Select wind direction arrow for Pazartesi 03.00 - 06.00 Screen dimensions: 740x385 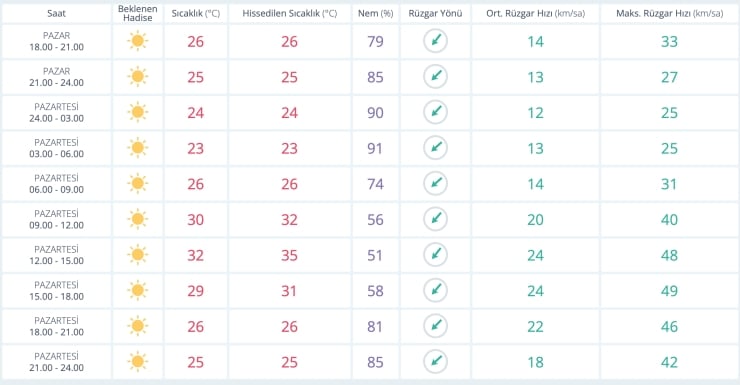[435, 148]
